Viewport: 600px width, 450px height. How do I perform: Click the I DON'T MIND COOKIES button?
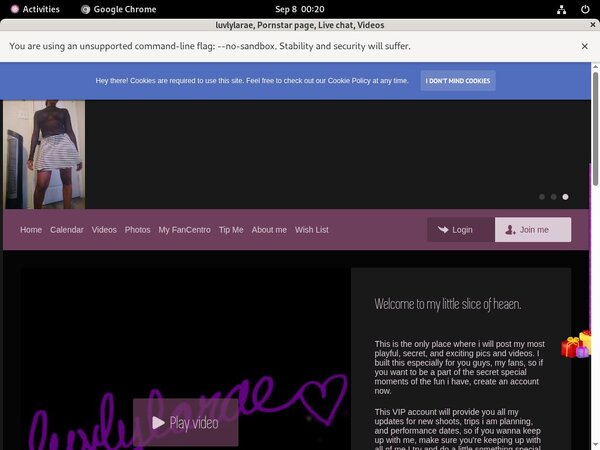[457, 80]
